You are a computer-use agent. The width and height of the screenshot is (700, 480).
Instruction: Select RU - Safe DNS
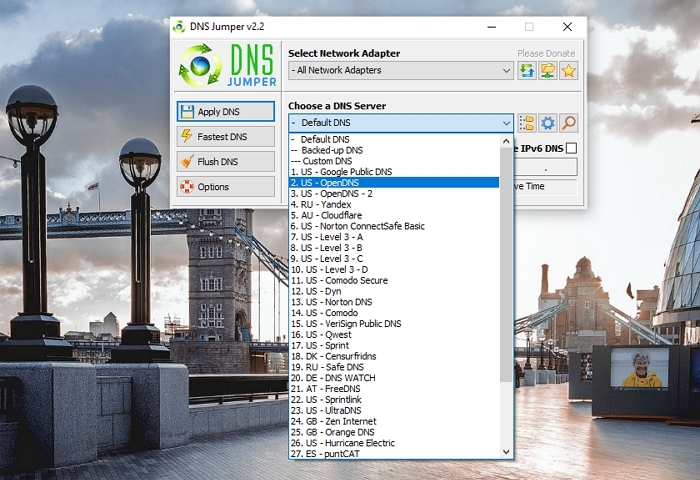pyautogui.click(x=394, y=367)
